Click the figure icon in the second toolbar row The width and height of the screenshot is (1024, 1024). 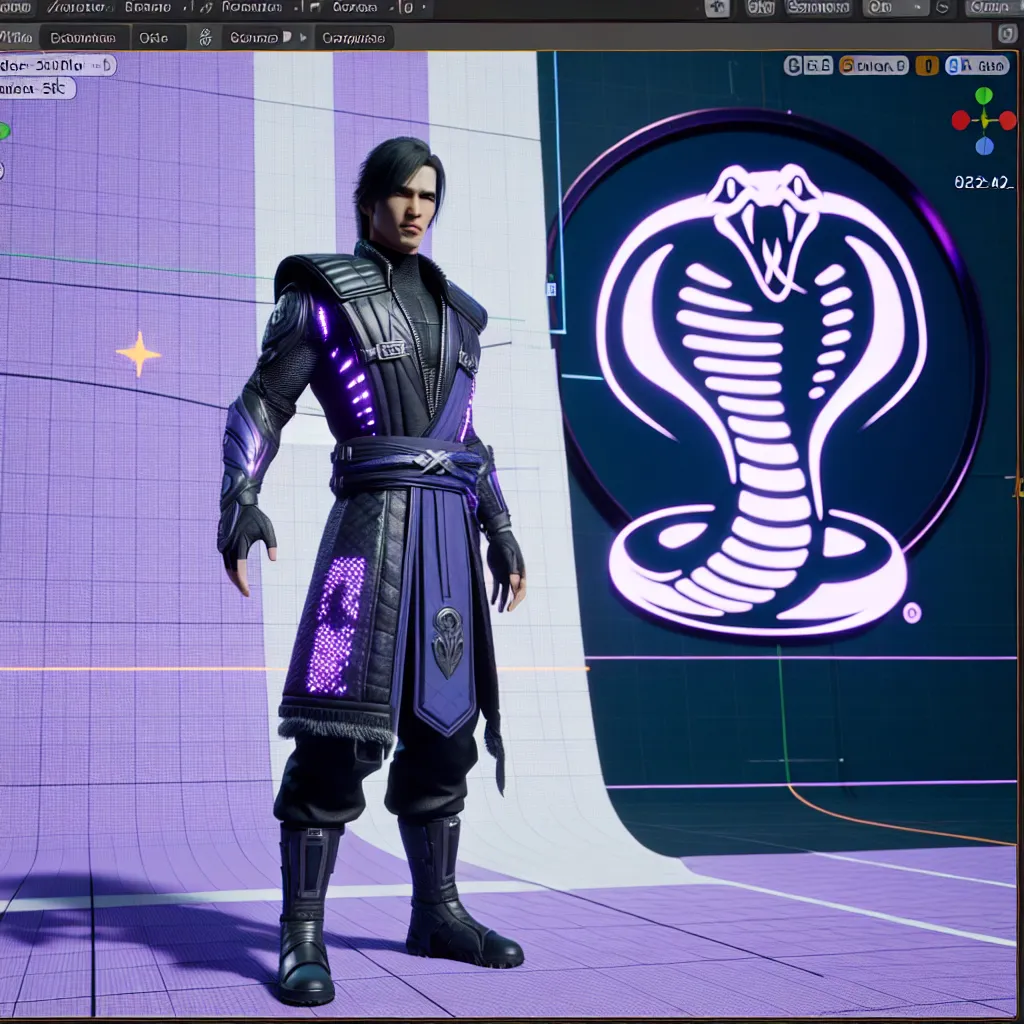tap(205, 38)
